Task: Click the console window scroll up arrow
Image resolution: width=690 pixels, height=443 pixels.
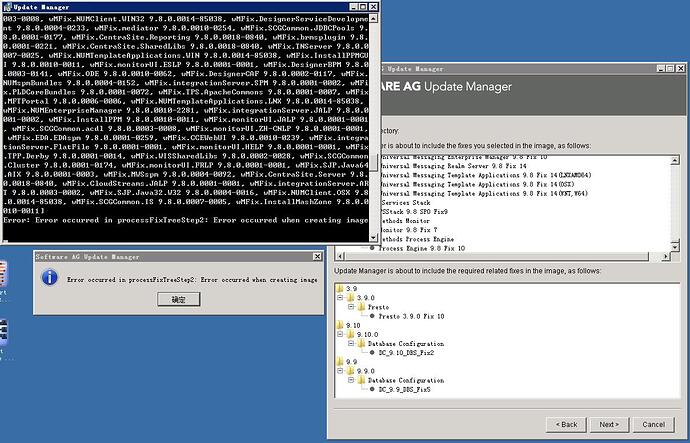Action: [373, 18]
